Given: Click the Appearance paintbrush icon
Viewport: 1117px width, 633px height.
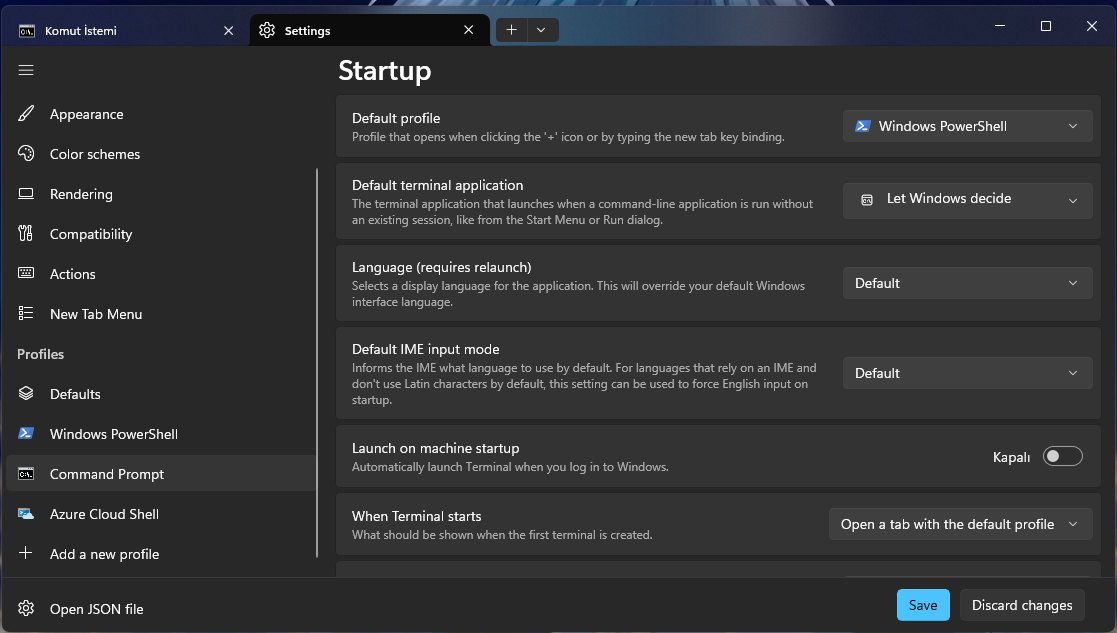Looking at the screenshot, I should pos(26,114).
